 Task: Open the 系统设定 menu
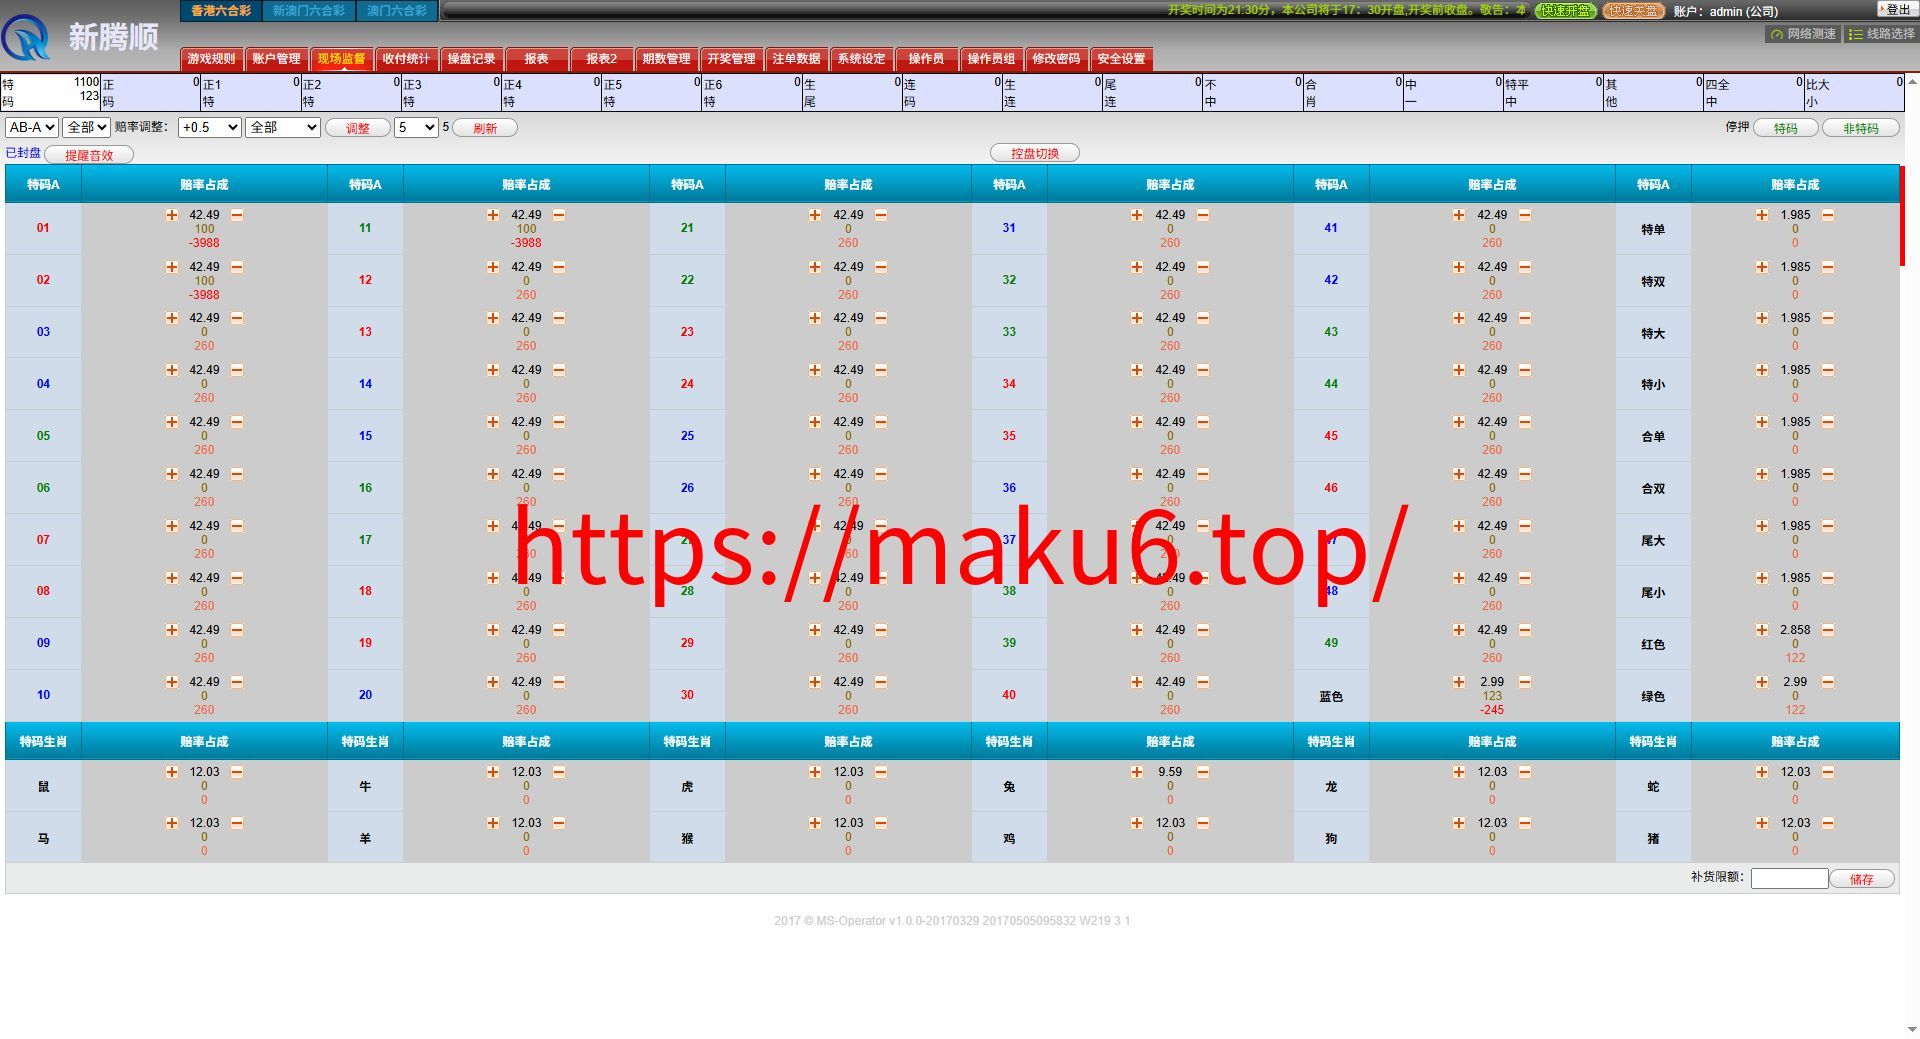click(x=861, y=59)
